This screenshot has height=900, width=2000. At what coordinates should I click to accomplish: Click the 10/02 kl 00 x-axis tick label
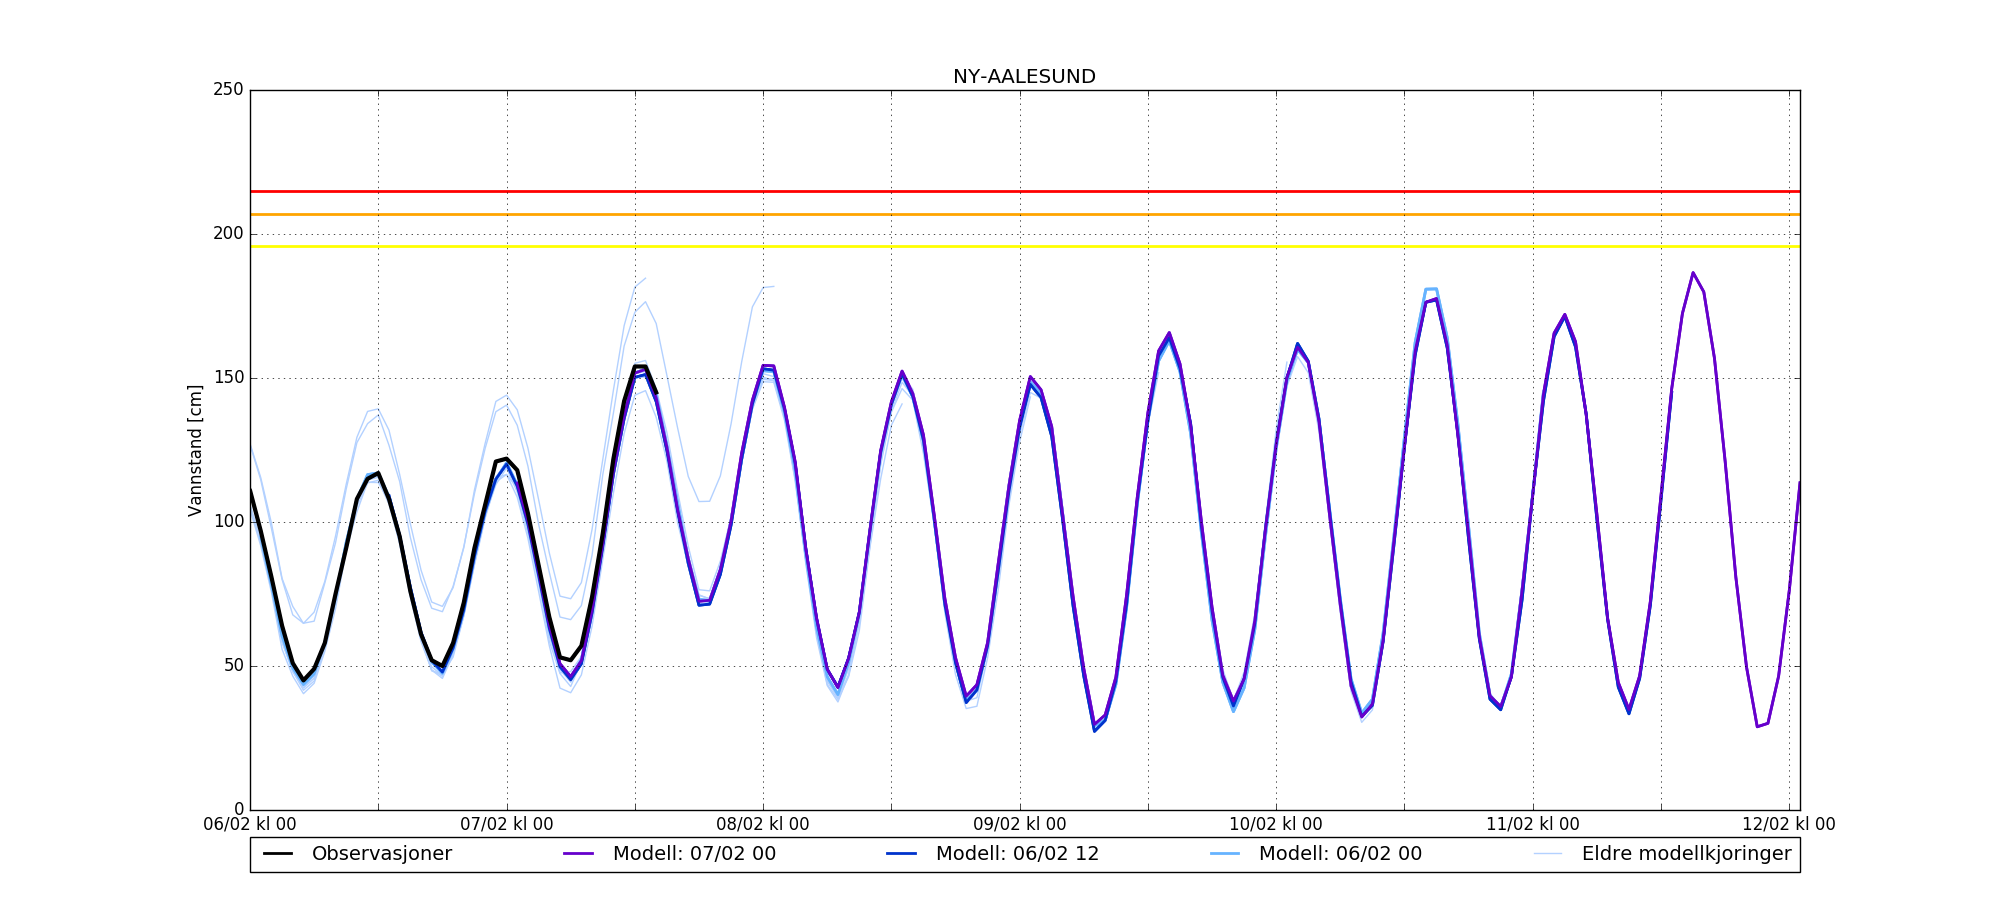[x=1276, y=825]
